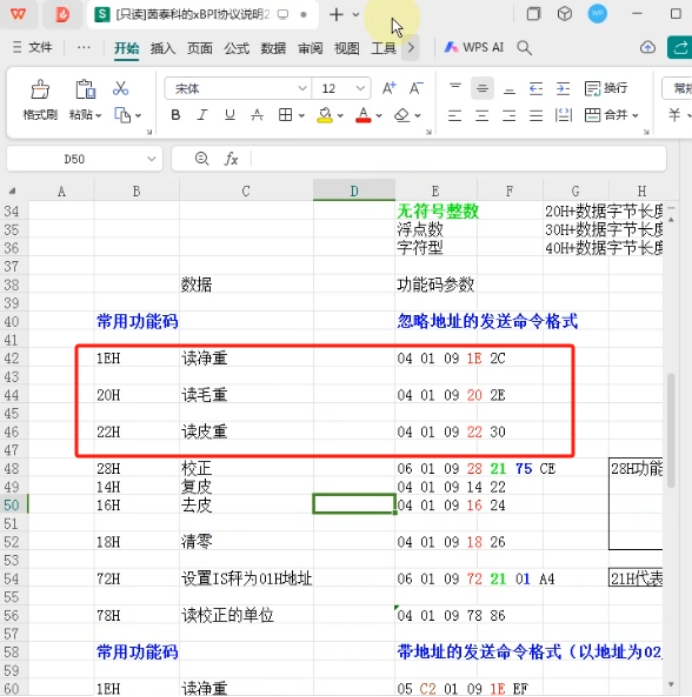The image size is (692, 697).
Task: Click the green share button
Action: pyautogui.click(x=680, y=48)
